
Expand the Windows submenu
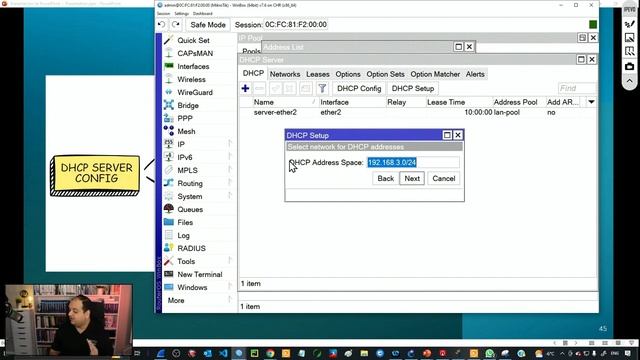[192, 288]
